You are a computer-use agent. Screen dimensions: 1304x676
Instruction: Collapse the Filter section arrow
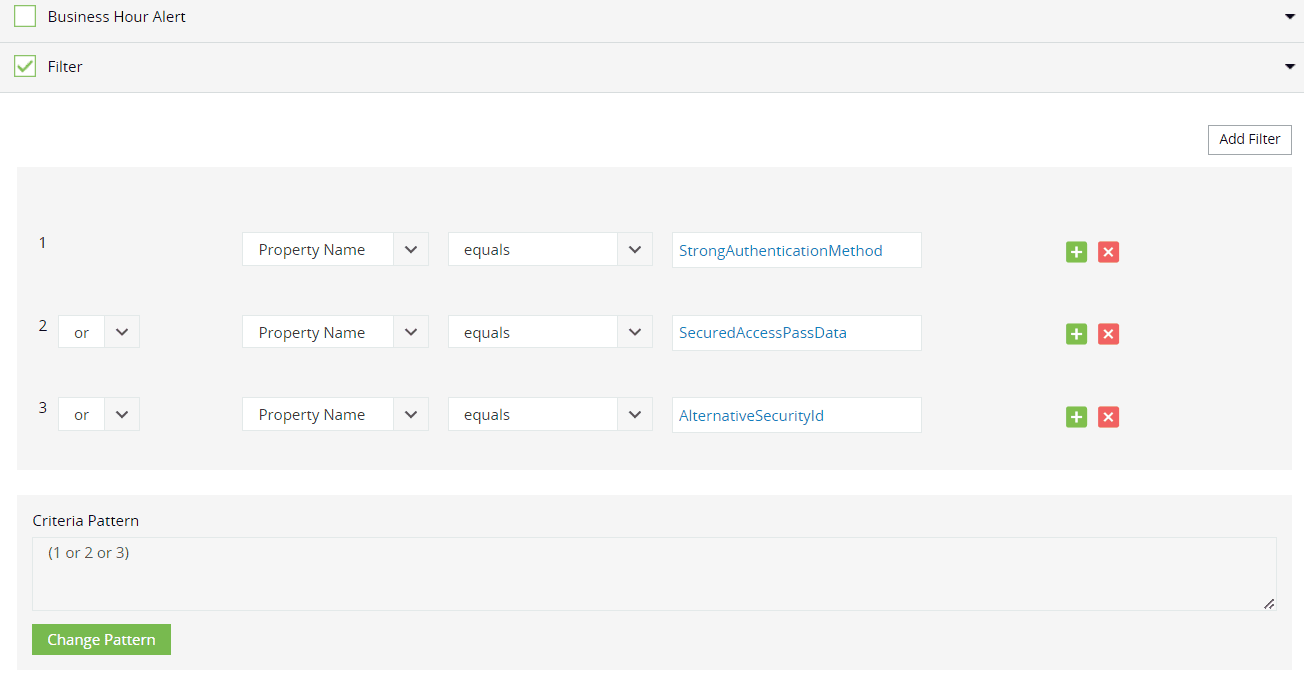(x=1289, y=67)
